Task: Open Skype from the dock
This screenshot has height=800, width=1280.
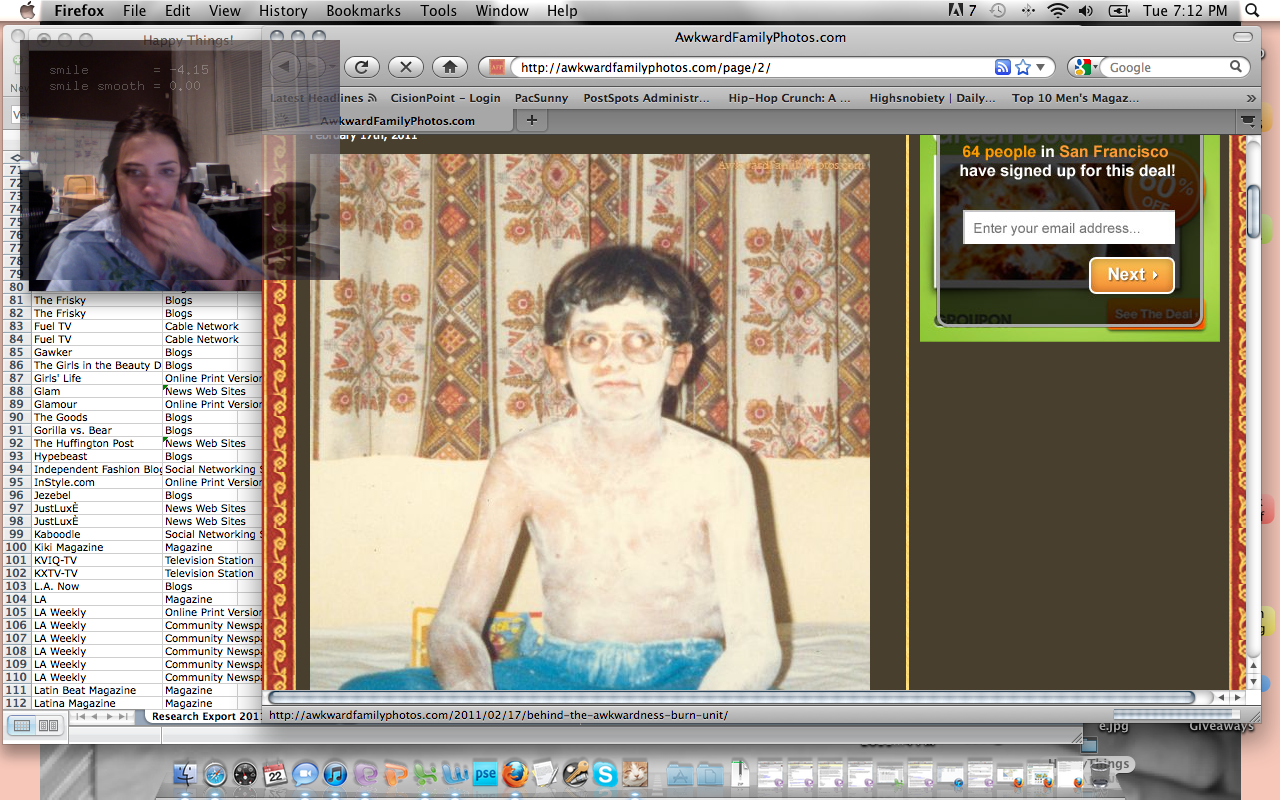Action: tap(604, 774)
